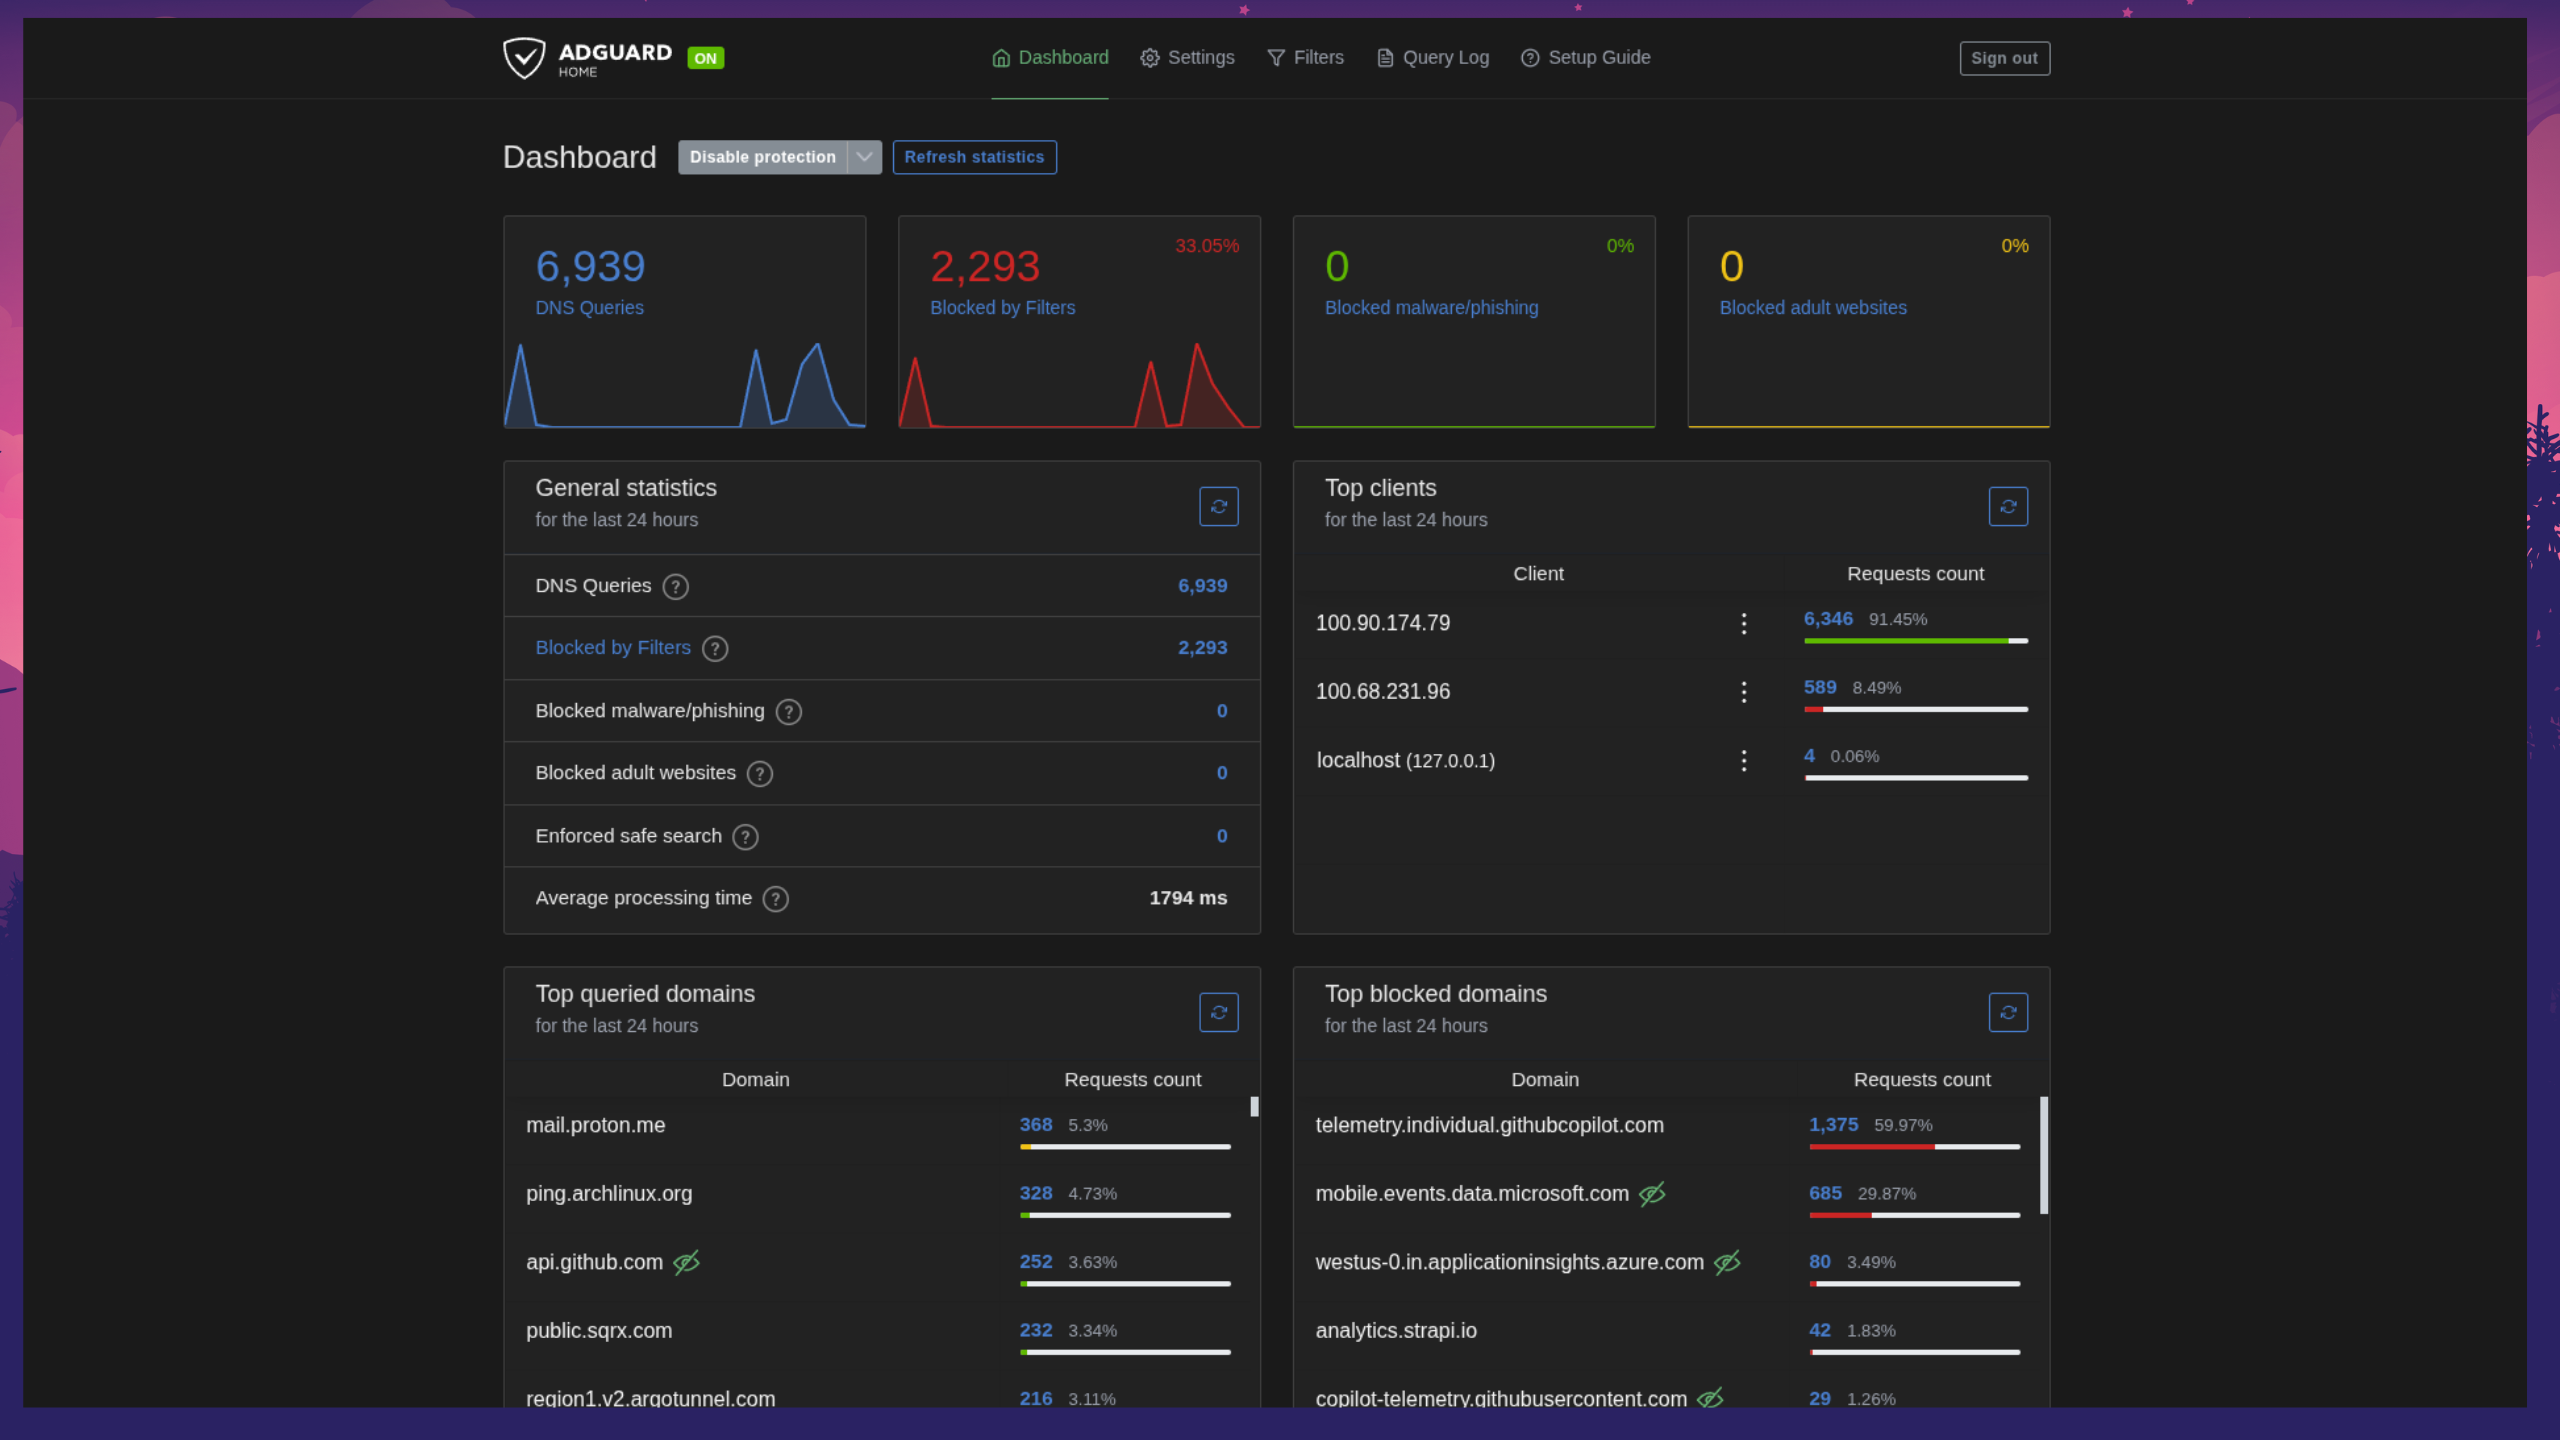Open options menu for client 100.90.174.79

1744,624
